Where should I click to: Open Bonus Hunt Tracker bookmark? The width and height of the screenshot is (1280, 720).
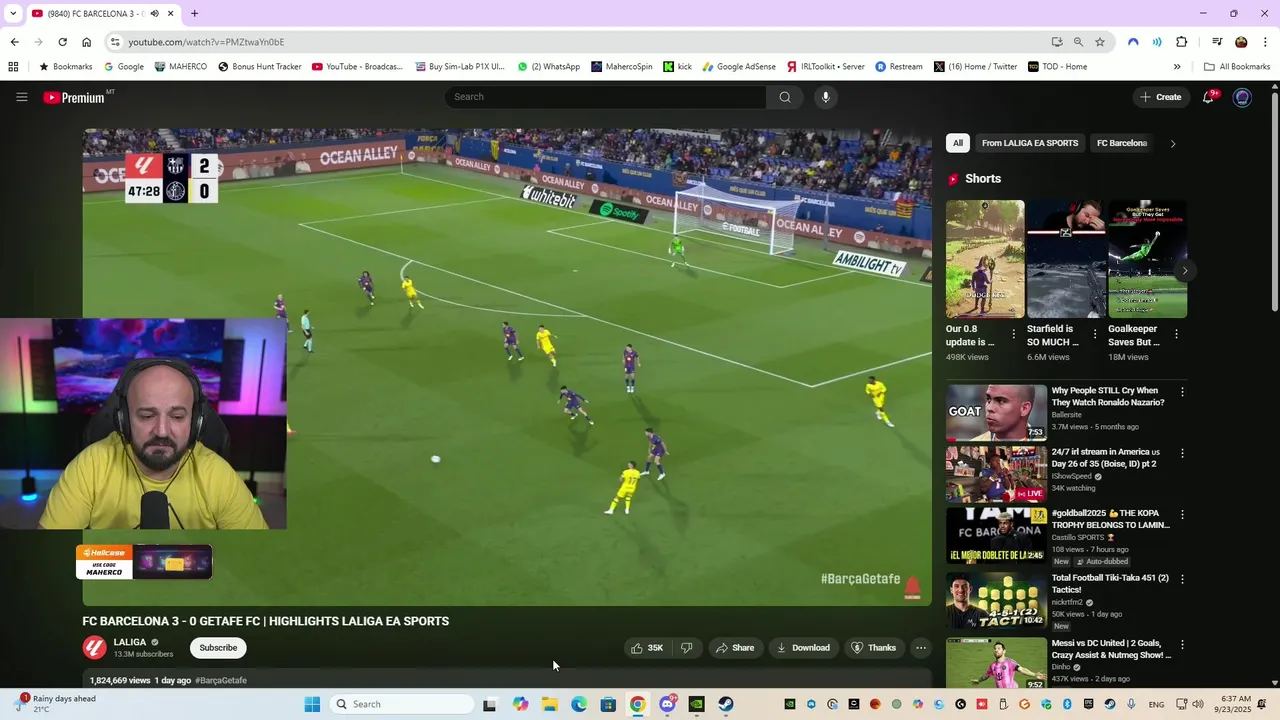point(260,67)
